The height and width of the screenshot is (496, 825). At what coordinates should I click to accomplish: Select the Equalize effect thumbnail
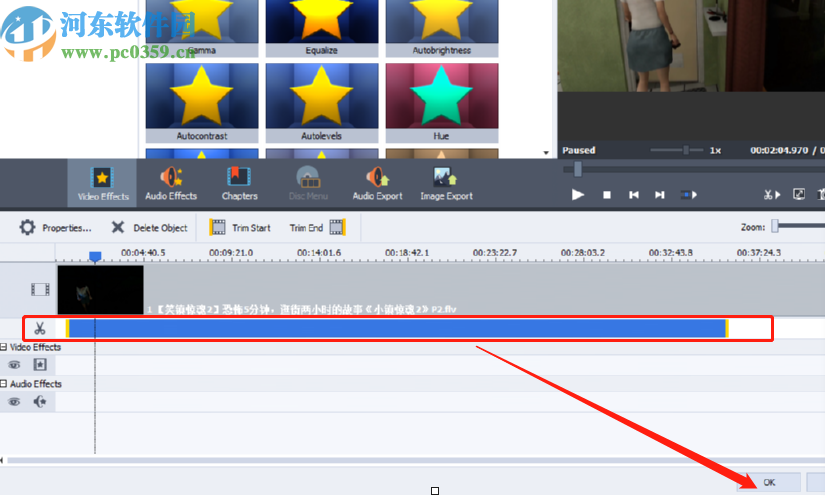point(321,28)
